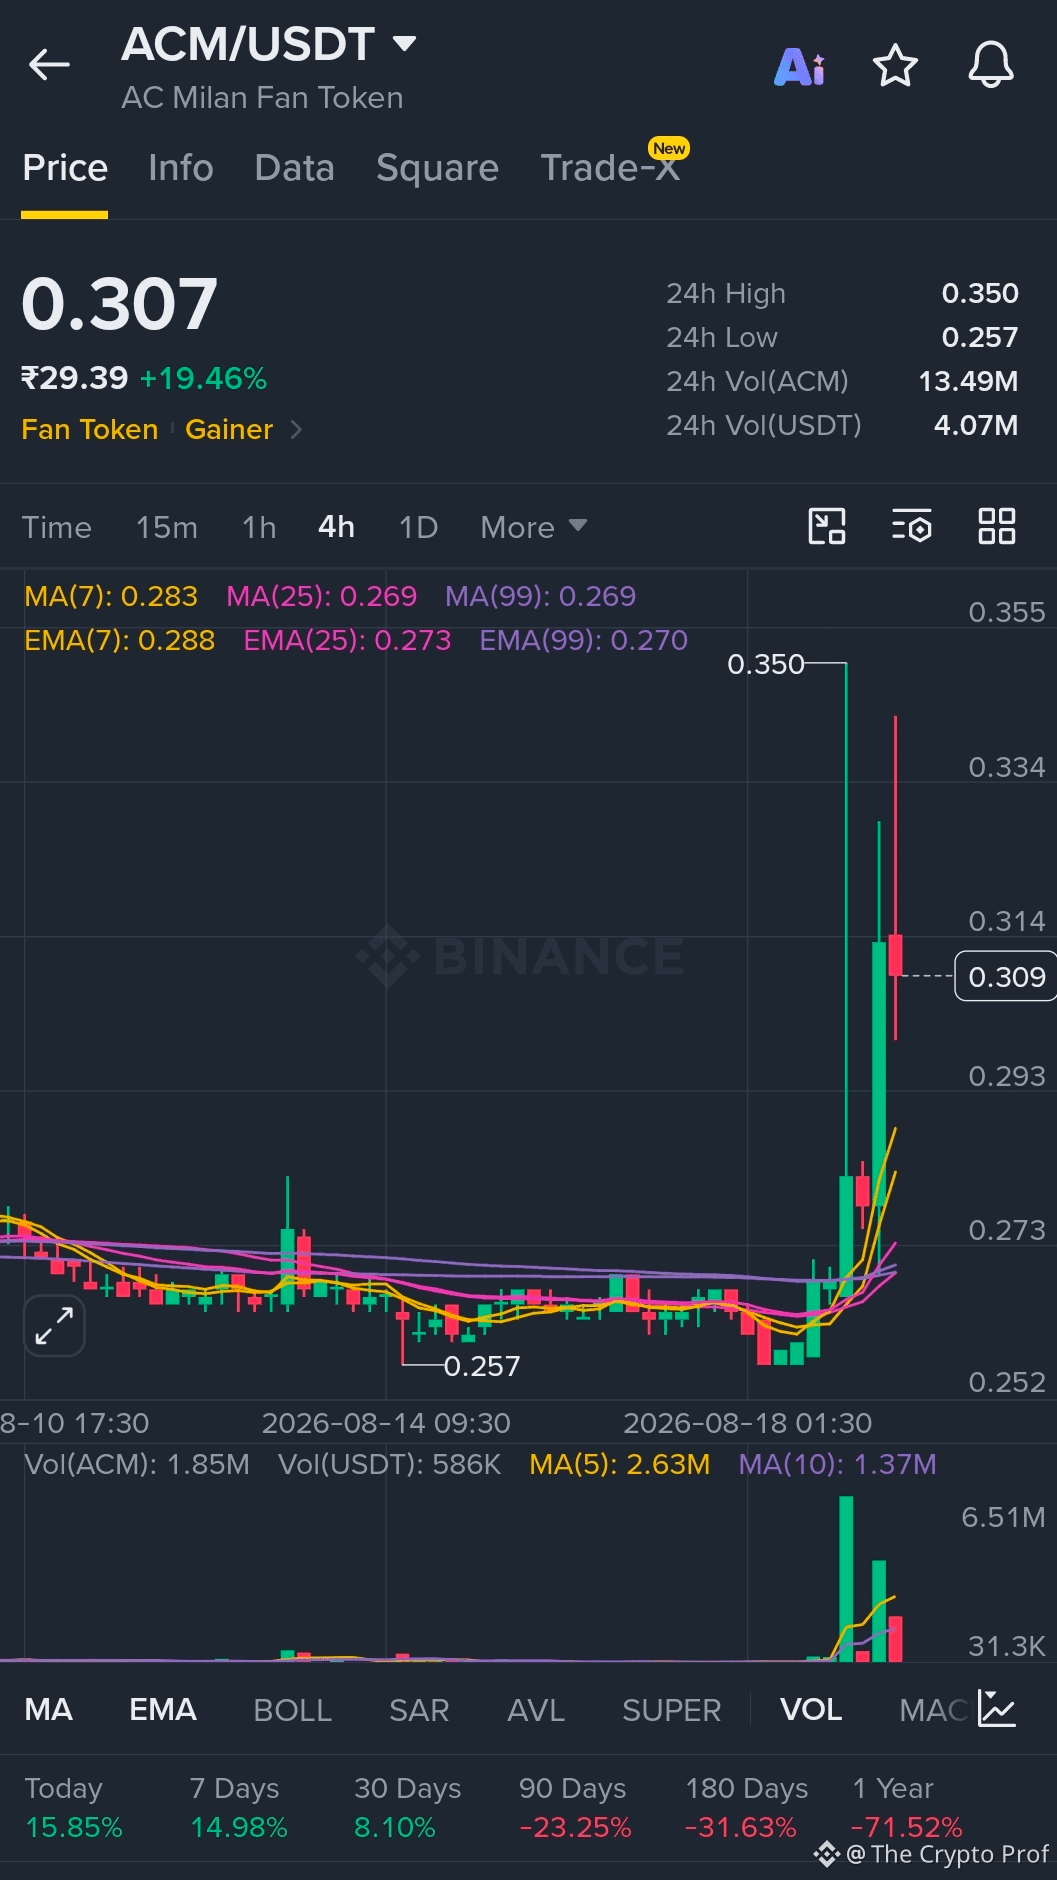Select the 15m timeframe
This screenshot has width=1057, height=1880.
coord(167,527)
